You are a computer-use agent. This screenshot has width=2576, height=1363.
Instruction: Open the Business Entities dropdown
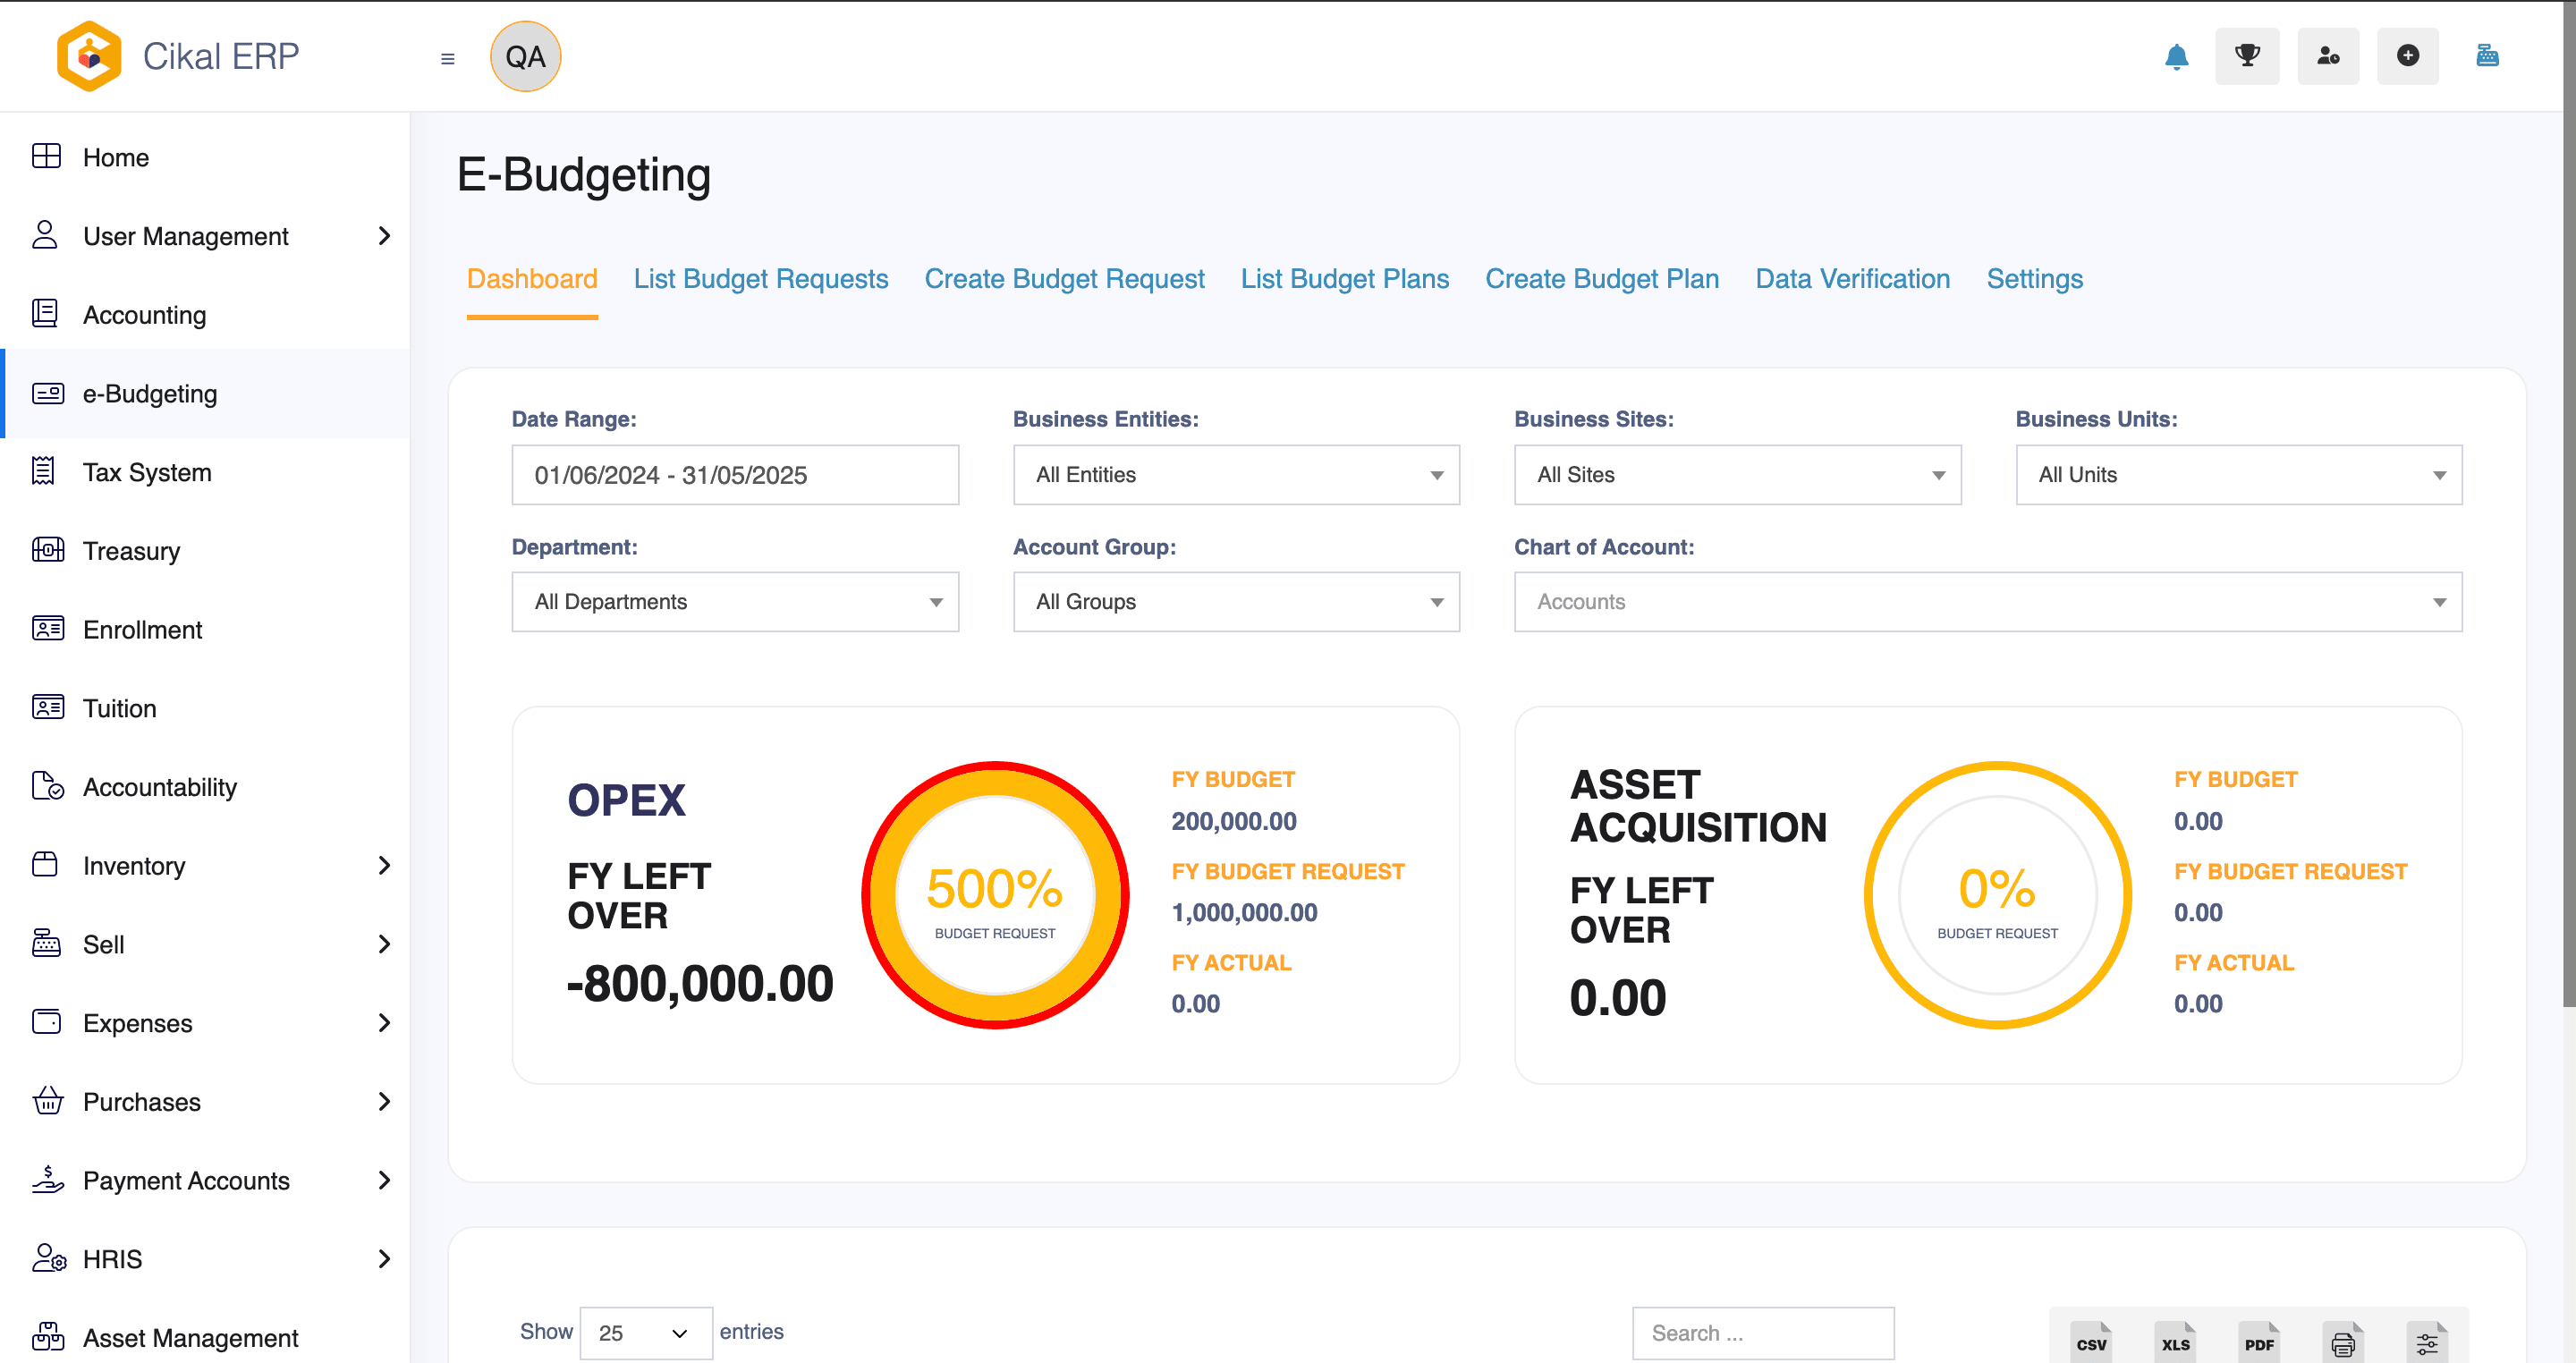point(1236,475)
